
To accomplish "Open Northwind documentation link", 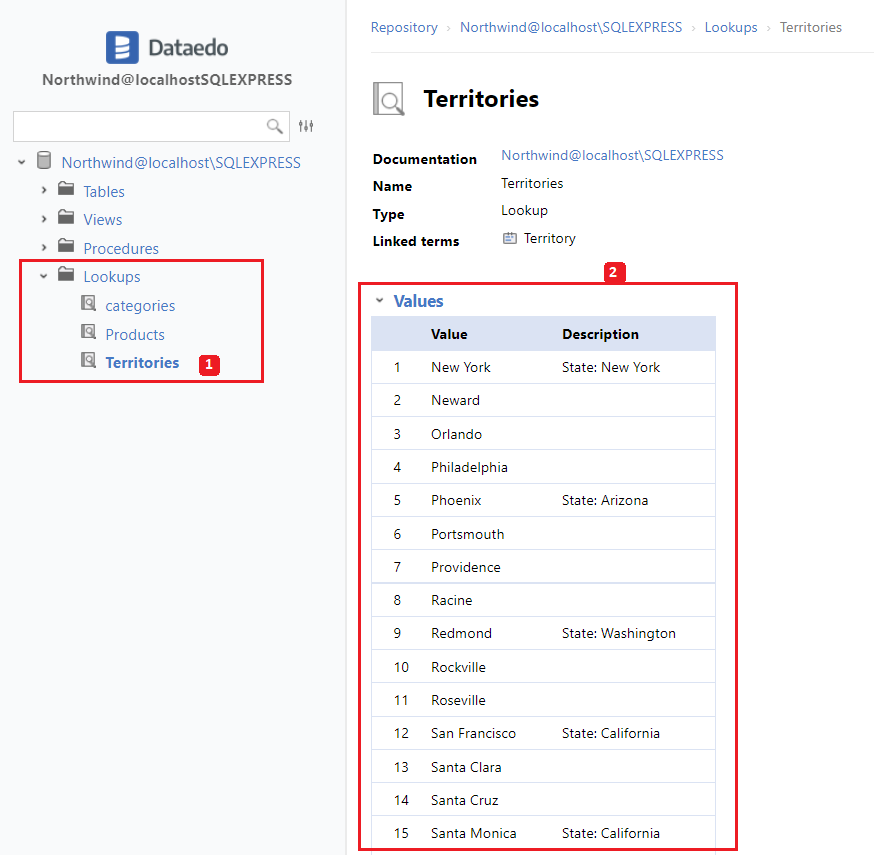I will 612,155.
